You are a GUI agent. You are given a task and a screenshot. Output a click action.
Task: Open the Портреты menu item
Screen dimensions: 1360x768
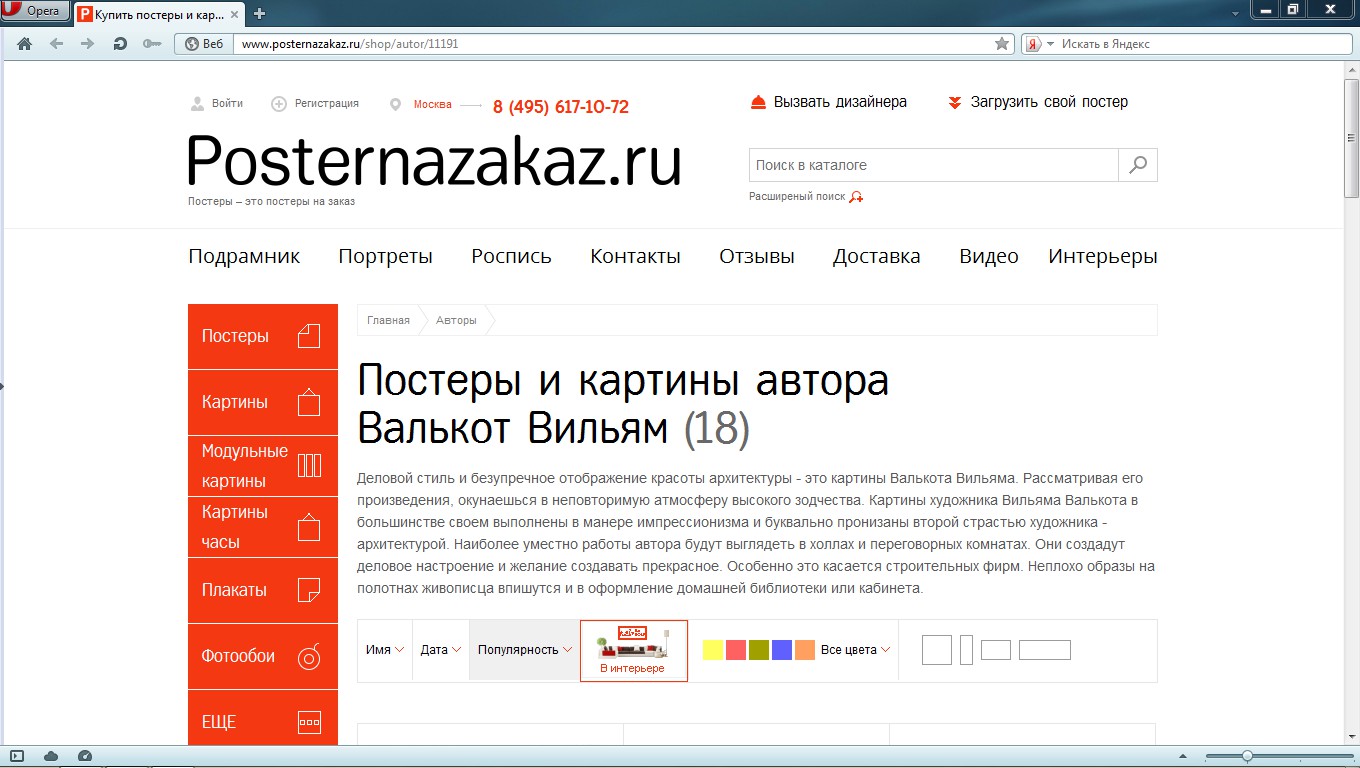click(x=385, y=256)
